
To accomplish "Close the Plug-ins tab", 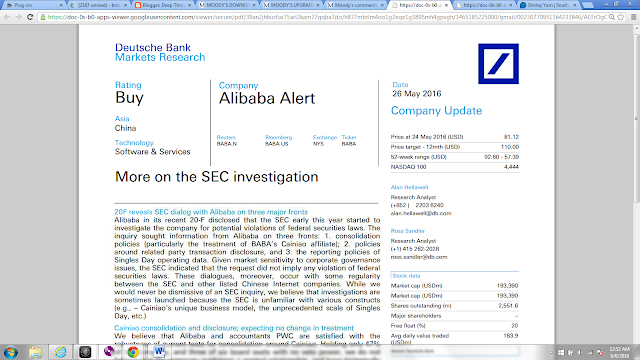I will click(x=61, y=5).
